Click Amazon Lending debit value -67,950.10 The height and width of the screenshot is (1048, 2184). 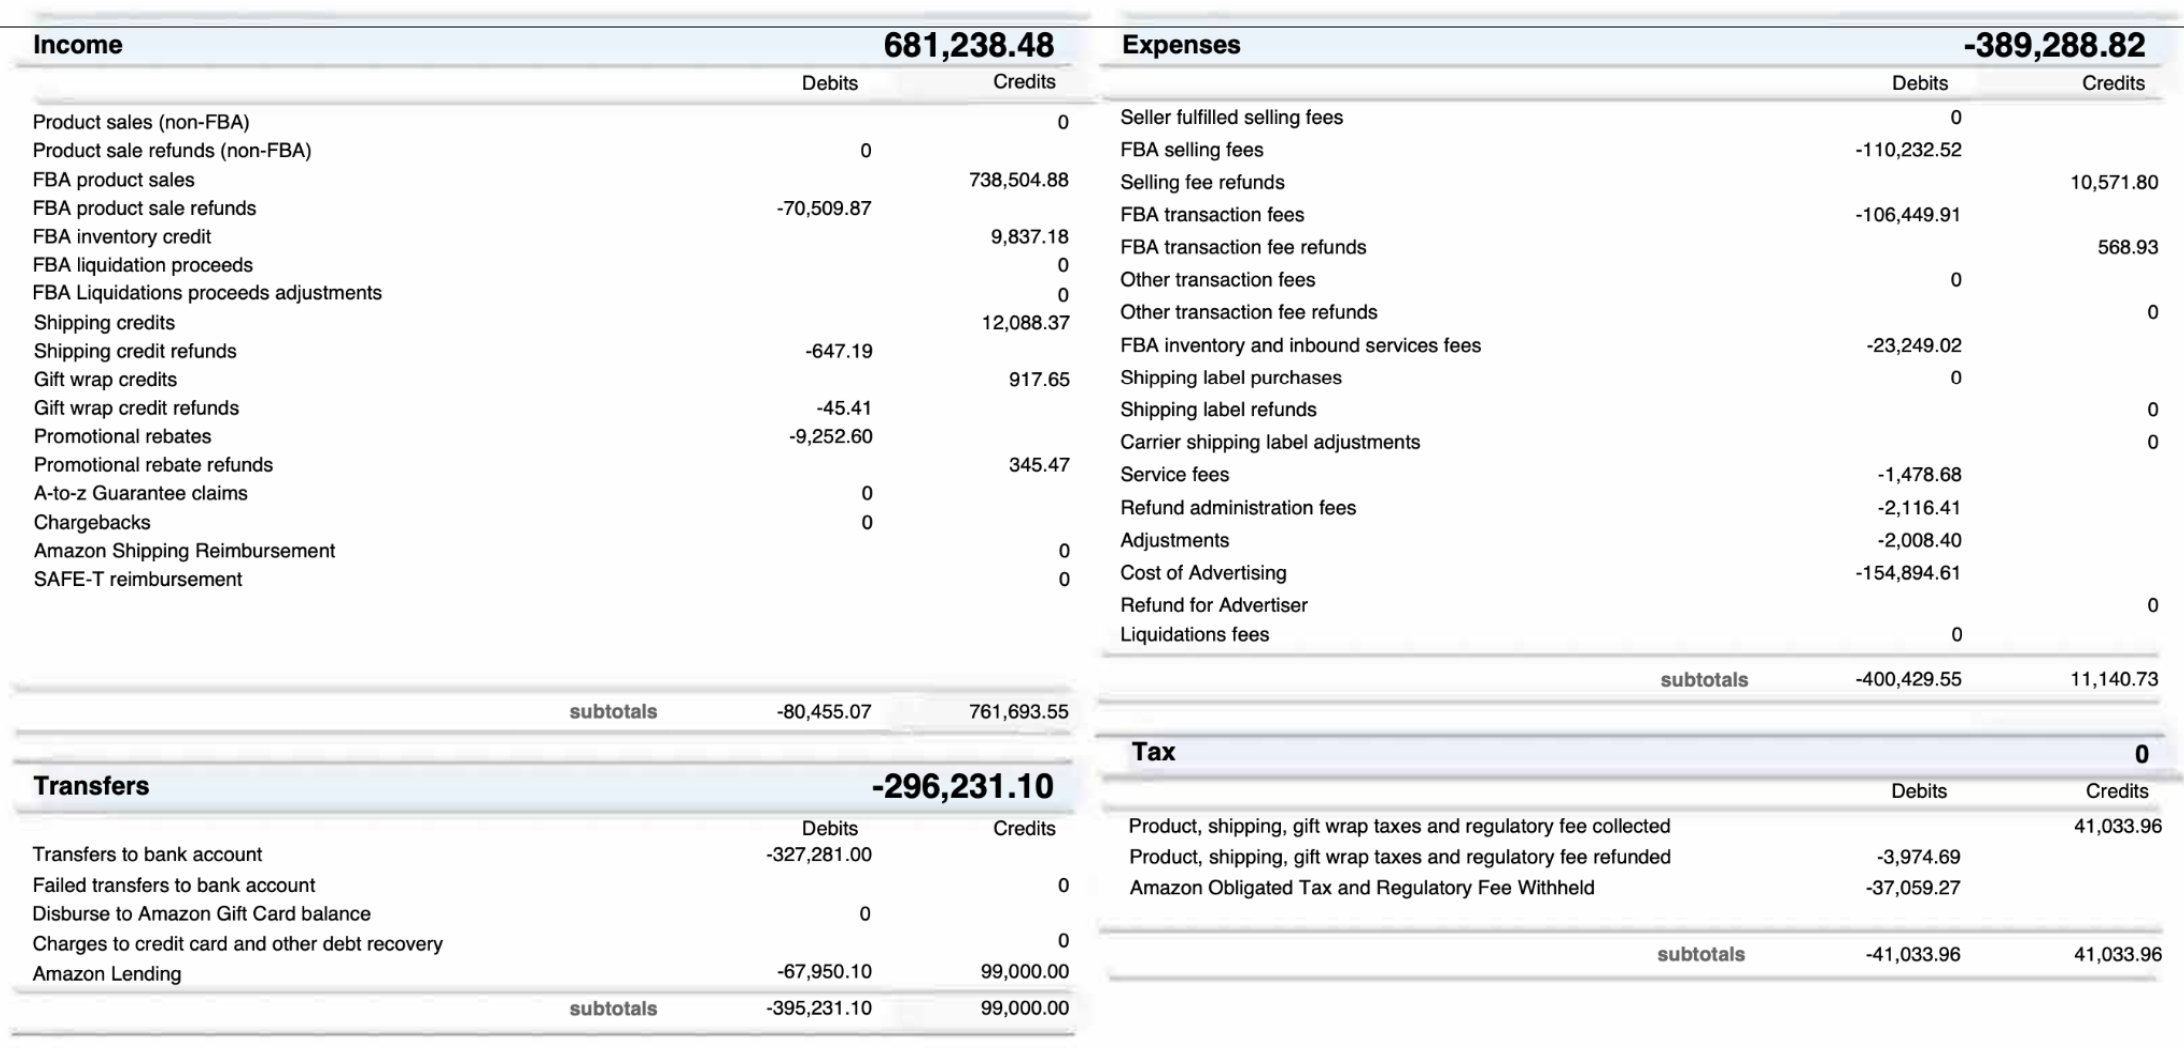coord(824,972)
